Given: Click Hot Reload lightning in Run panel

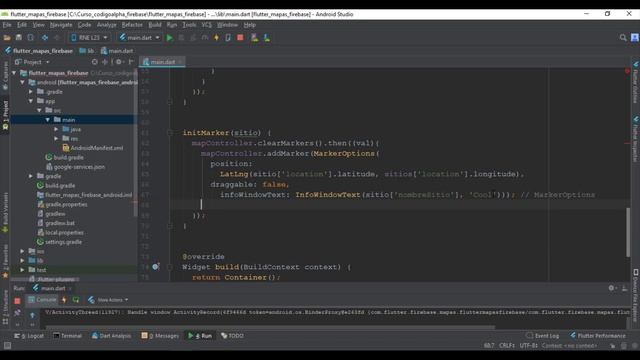Looking at the screenshot, I should (x=64, y=300).
